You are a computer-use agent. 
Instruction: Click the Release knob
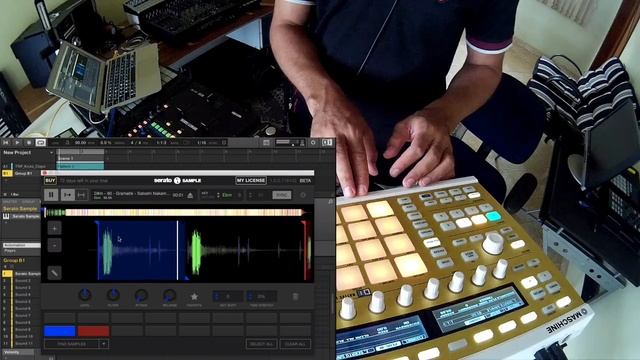click(x=169, y=295)
